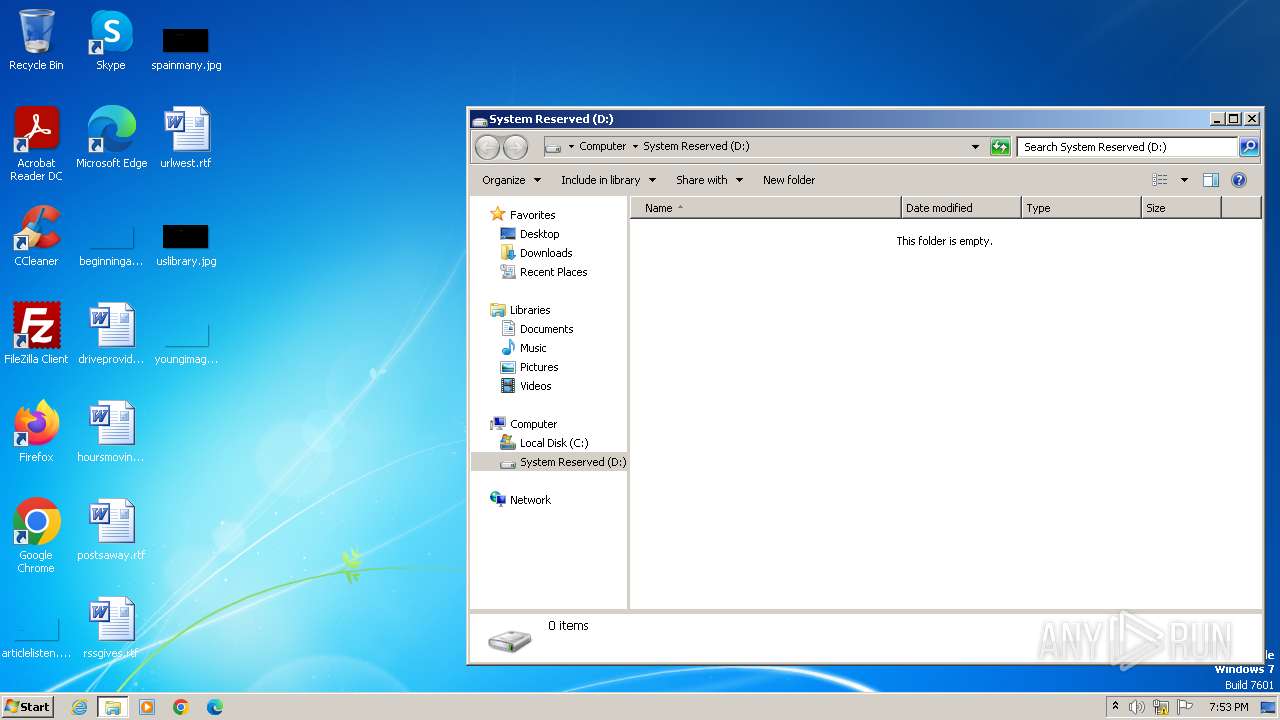Open the Music library
This screenshot has height=720, width=1280.
533,348
